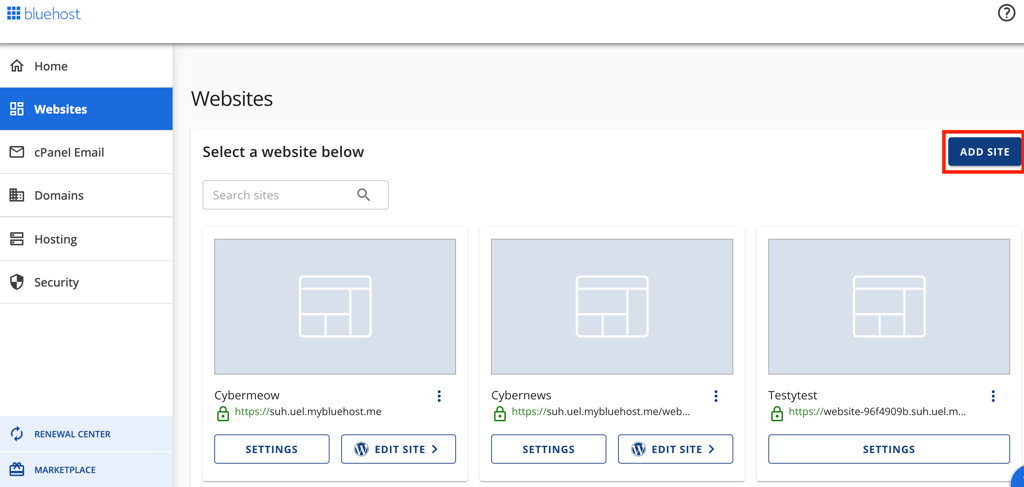Click Edit Site for Cybernews
This screenshot has width=1024, height=487.
tap(675, 449)
